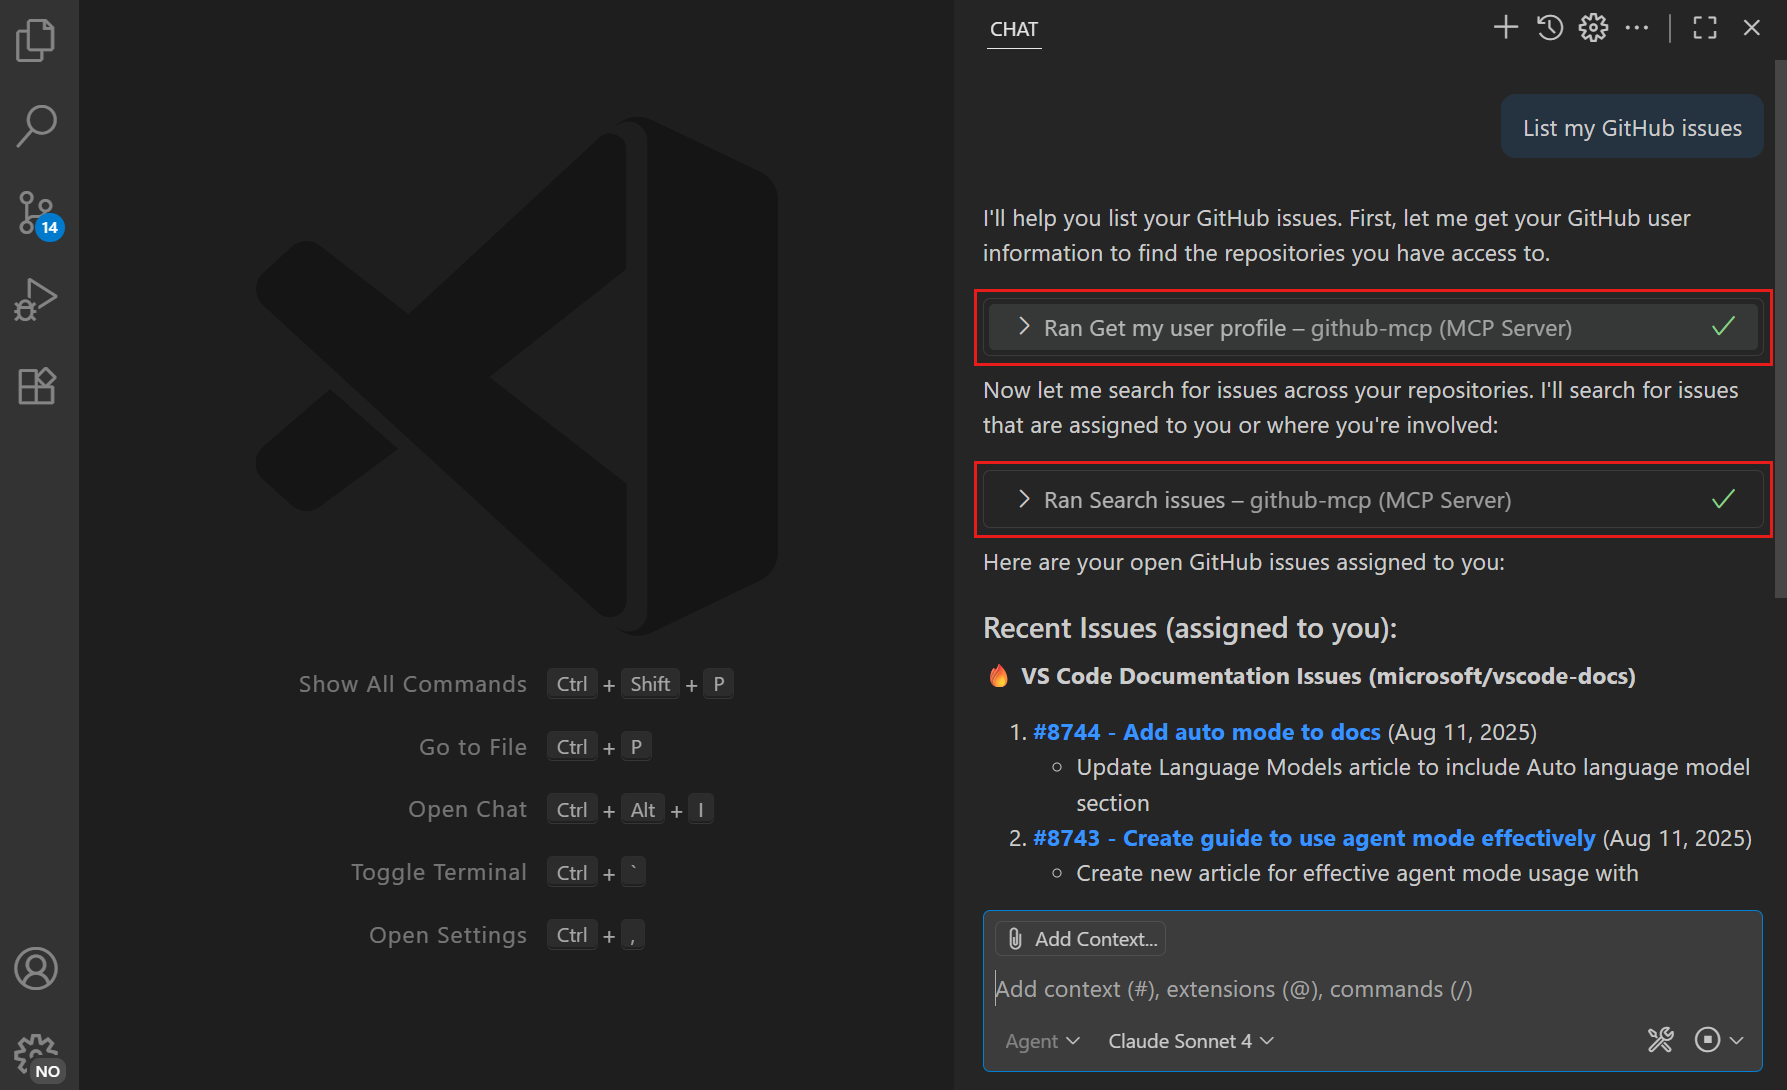1787x1090 pixels.
Task: Expand the Ran Get my user profile step
Action: pos(1024,327)
